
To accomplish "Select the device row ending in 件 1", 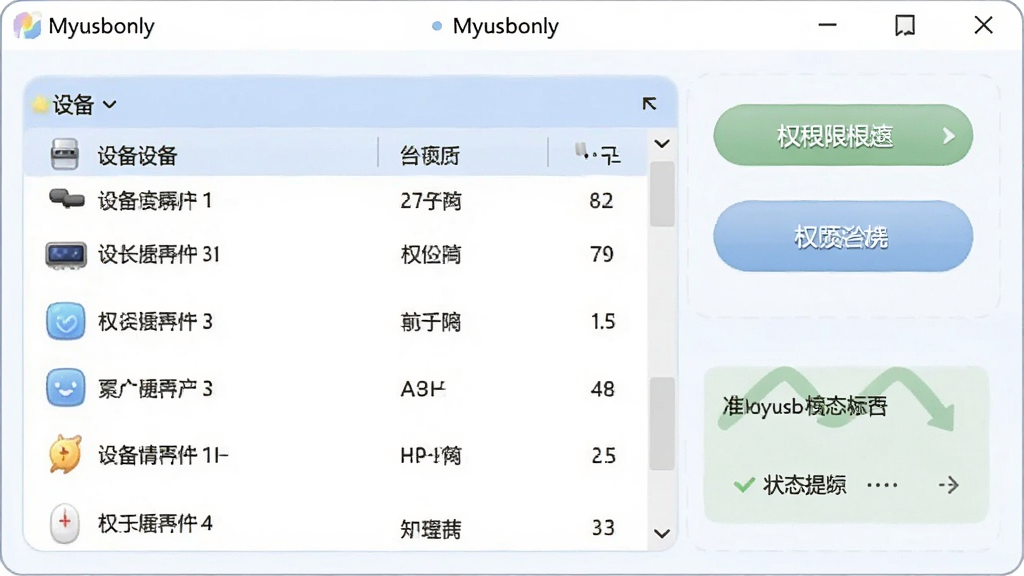I will pos(336,200).
